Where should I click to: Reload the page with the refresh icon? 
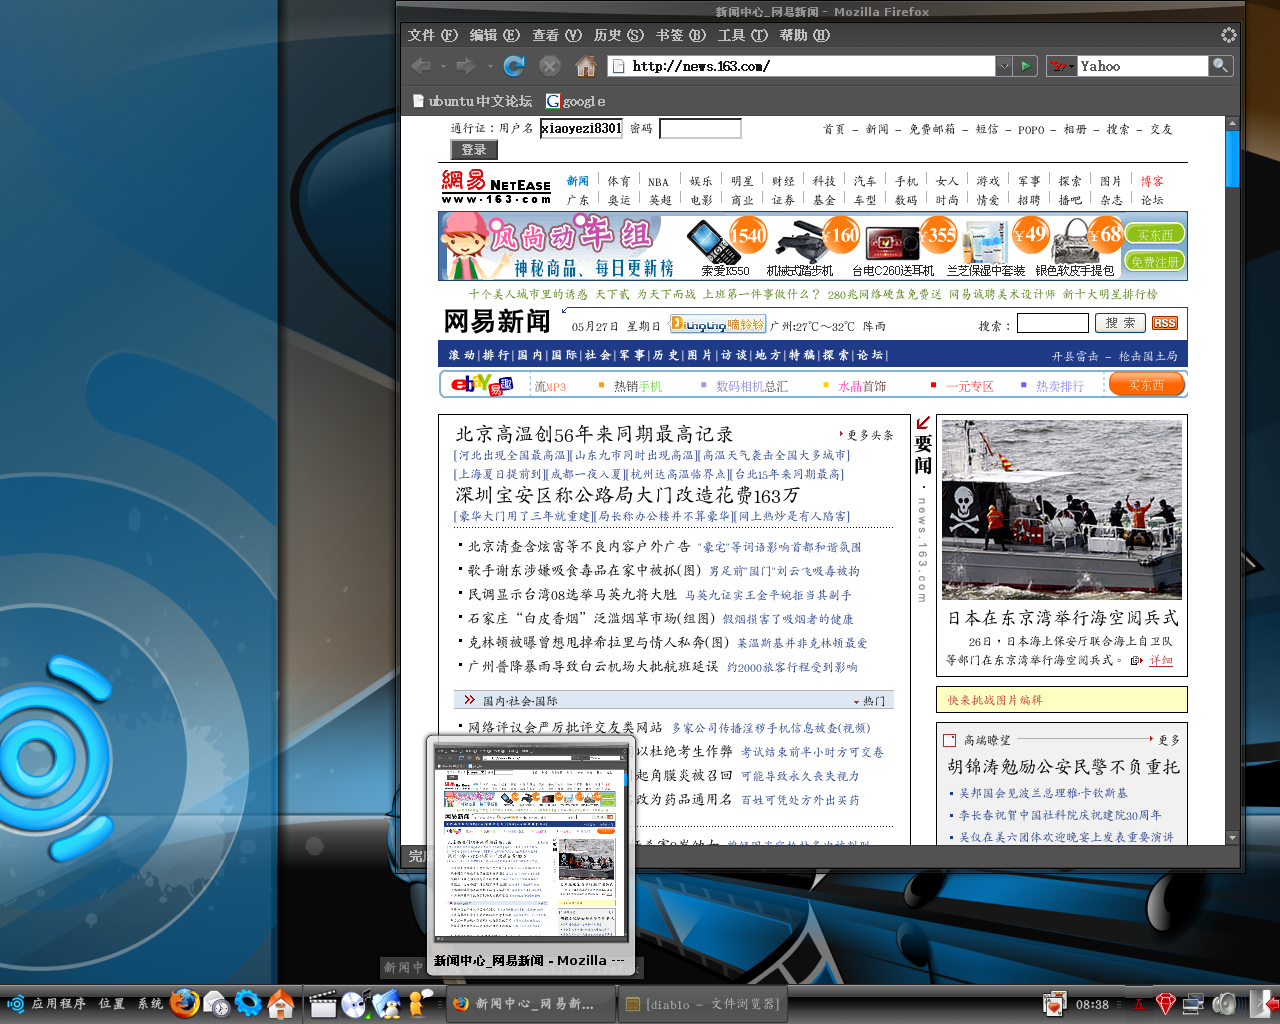click(514, 66)
